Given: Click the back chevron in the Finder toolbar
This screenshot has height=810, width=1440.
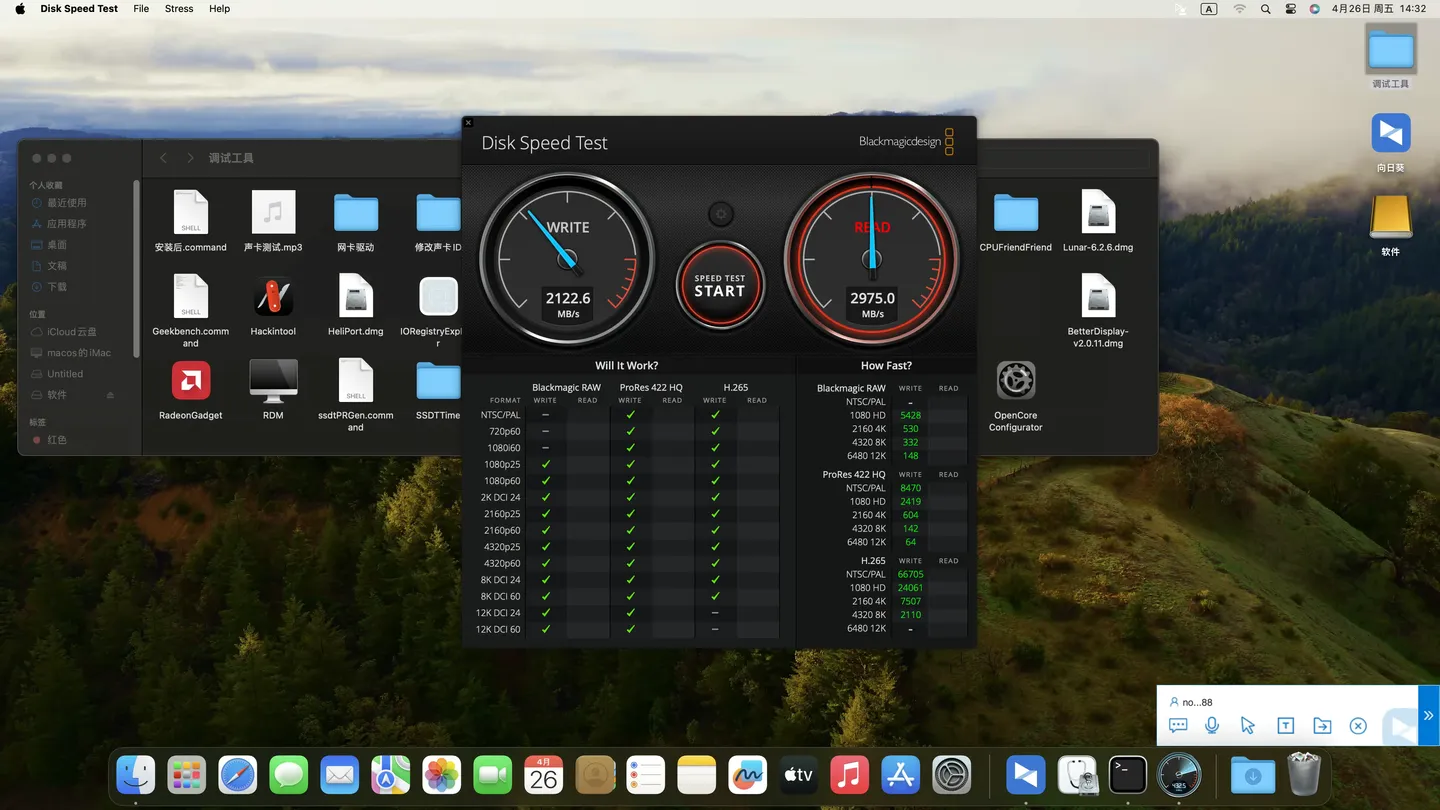Looking at the screenshot, I should (163, 157).
